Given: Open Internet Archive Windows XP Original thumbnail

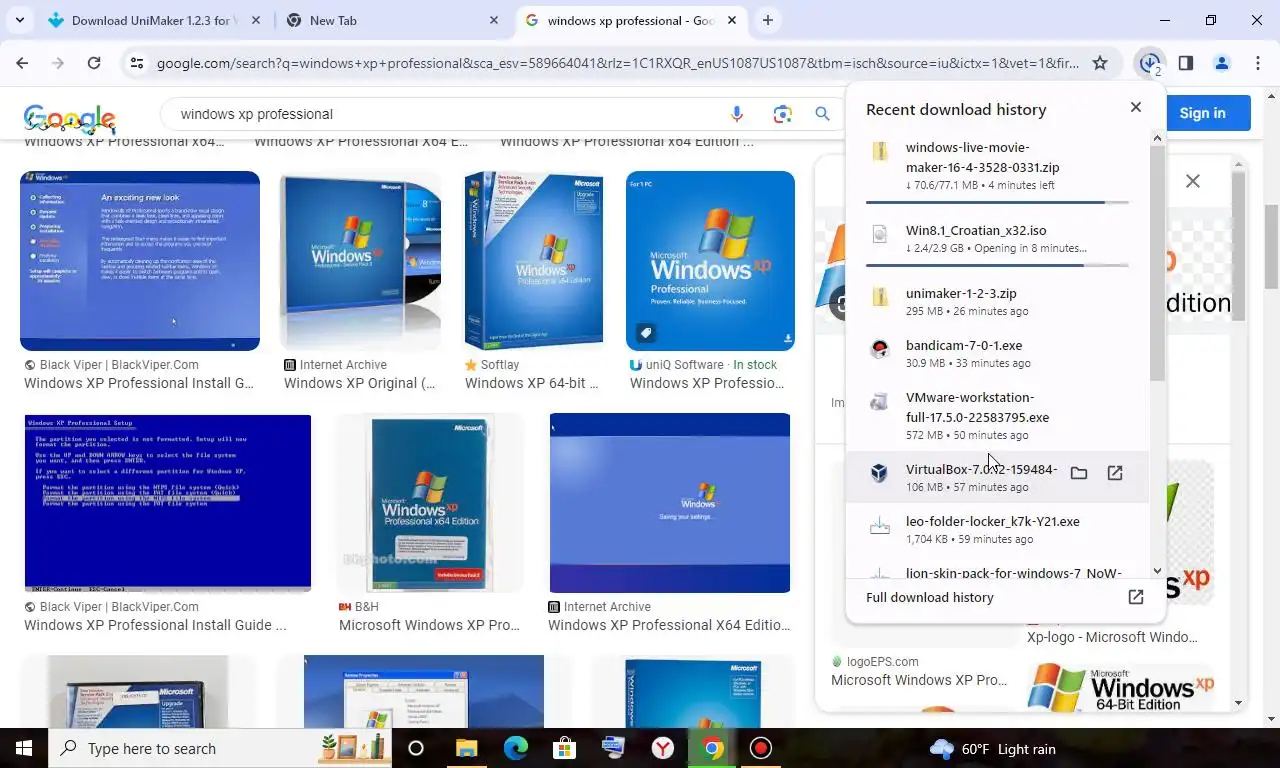Looking at the screenshot, I should tap(361, 261).
